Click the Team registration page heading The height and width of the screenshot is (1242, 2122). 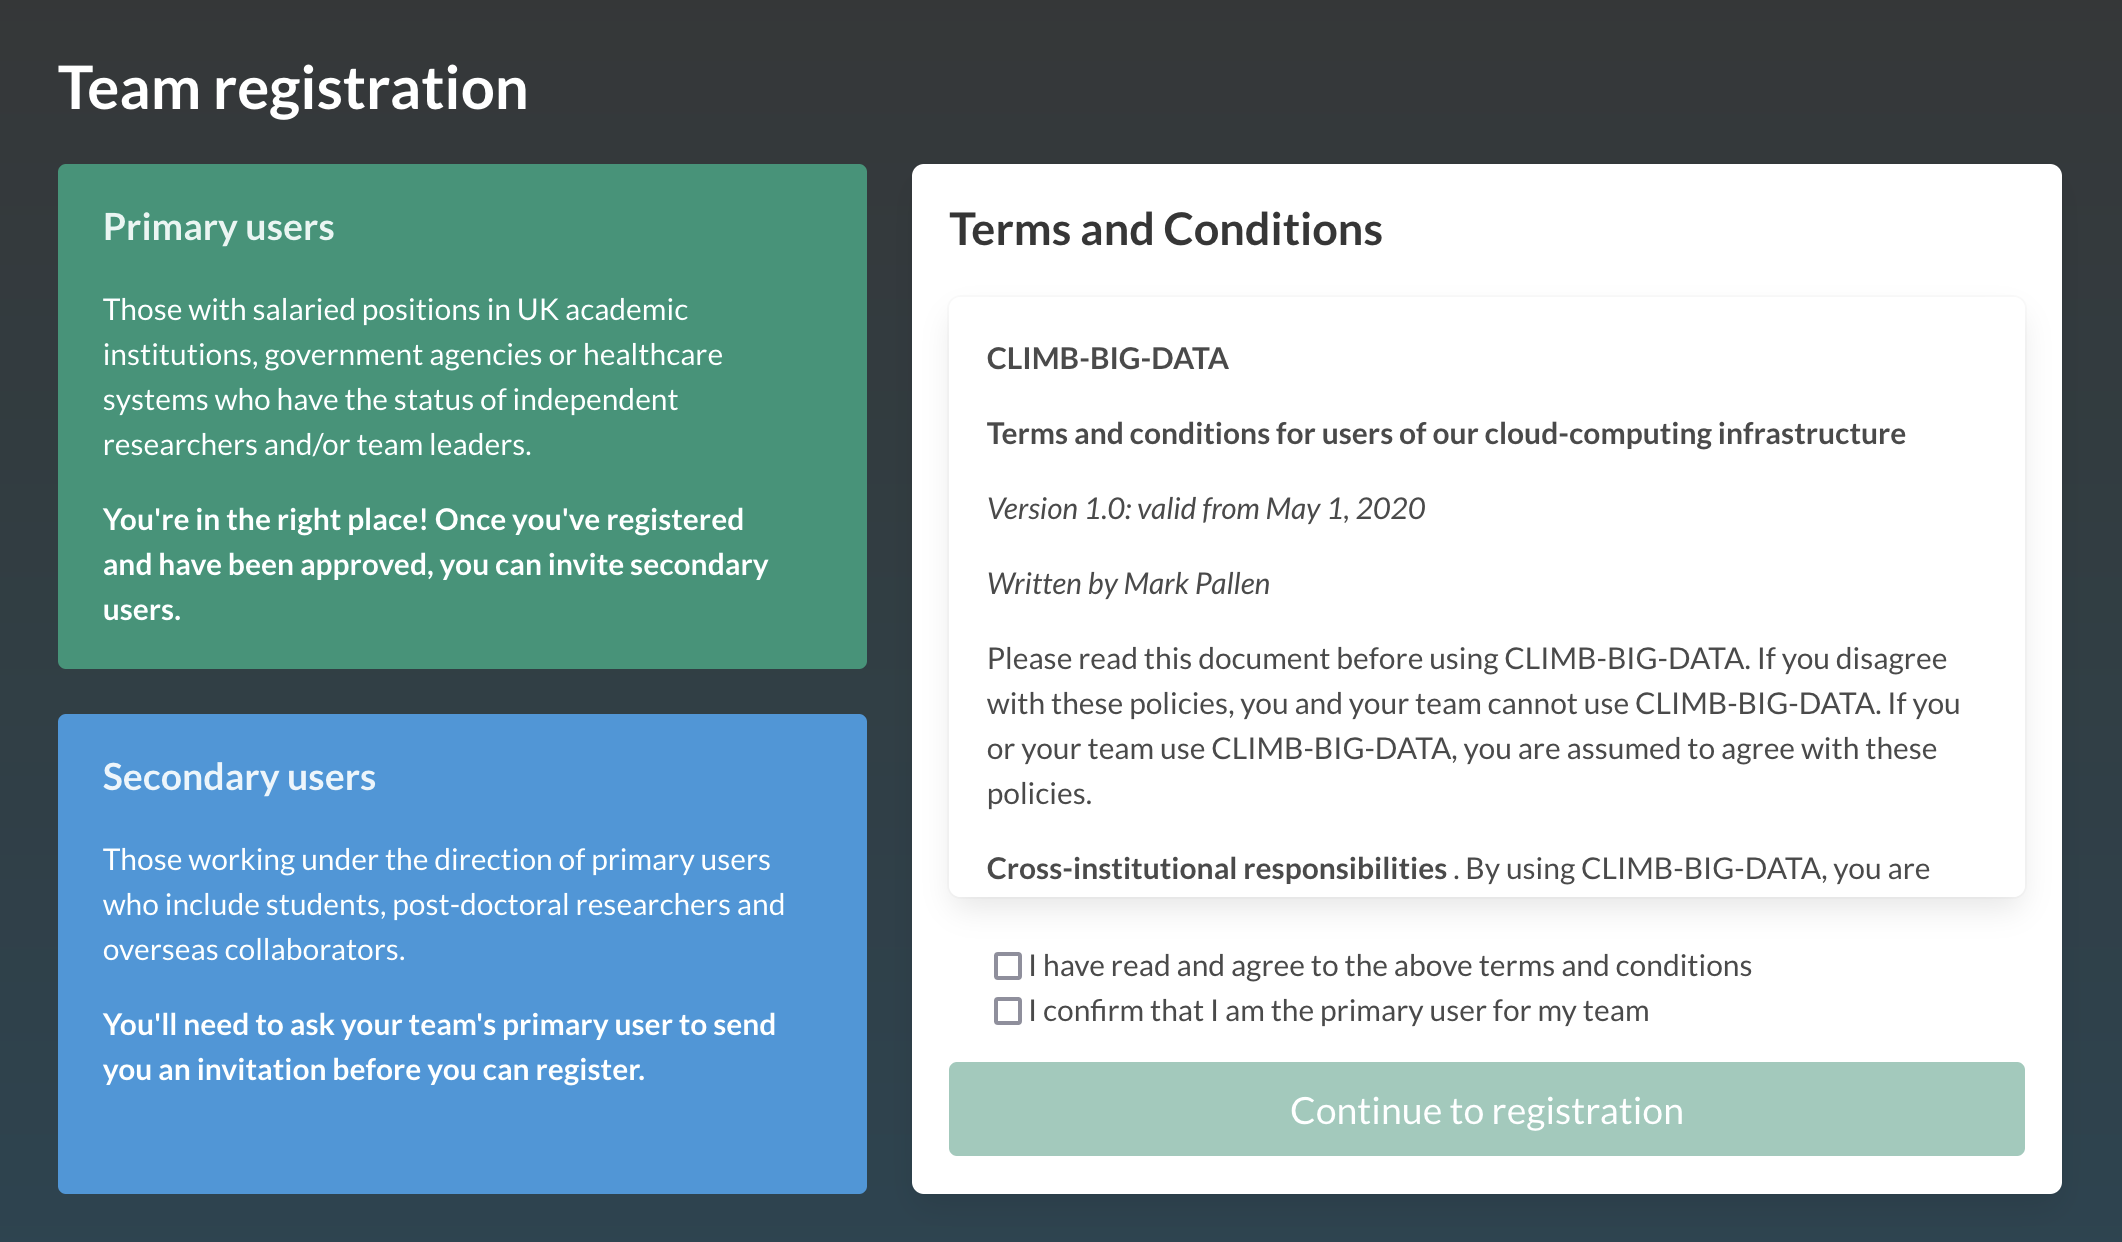293,89
